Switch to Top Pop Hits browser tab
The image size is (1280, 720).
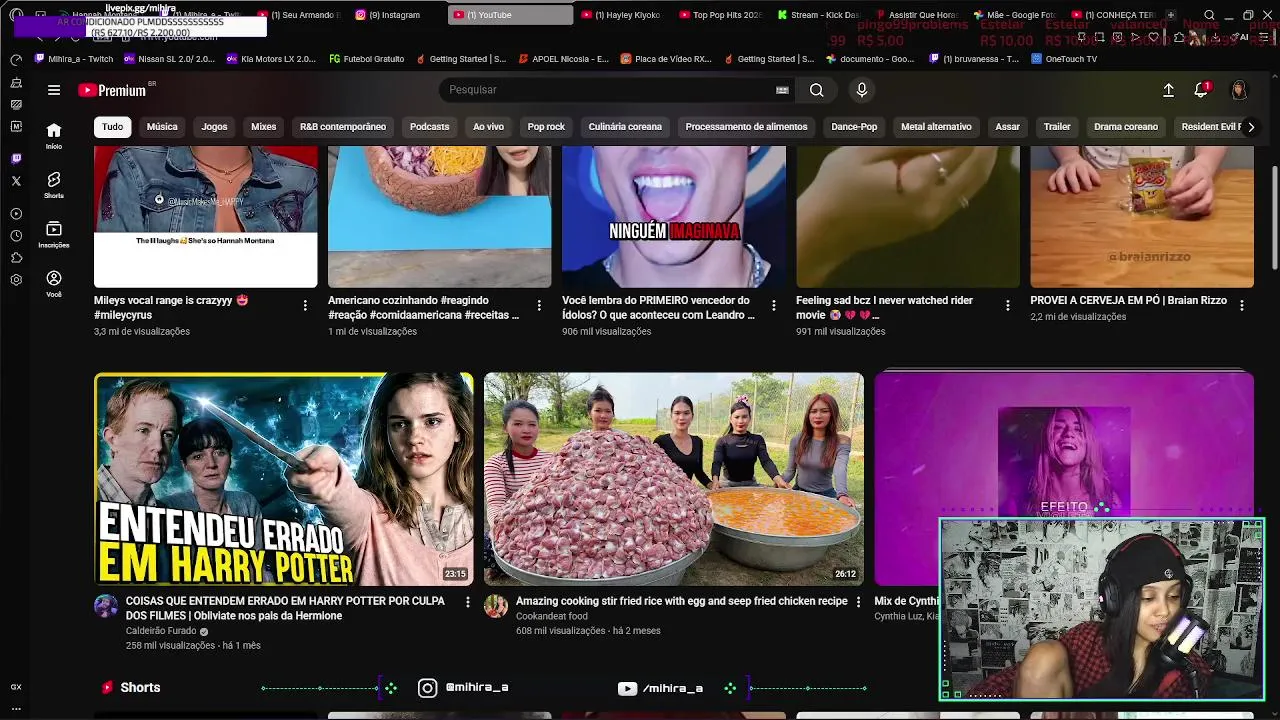tap(724, 15)
